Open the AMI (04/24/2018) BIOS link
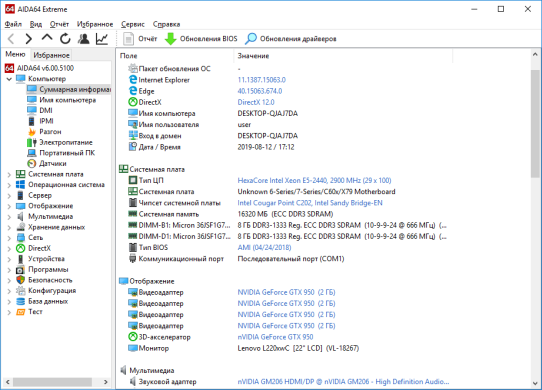 click(264, 248)
